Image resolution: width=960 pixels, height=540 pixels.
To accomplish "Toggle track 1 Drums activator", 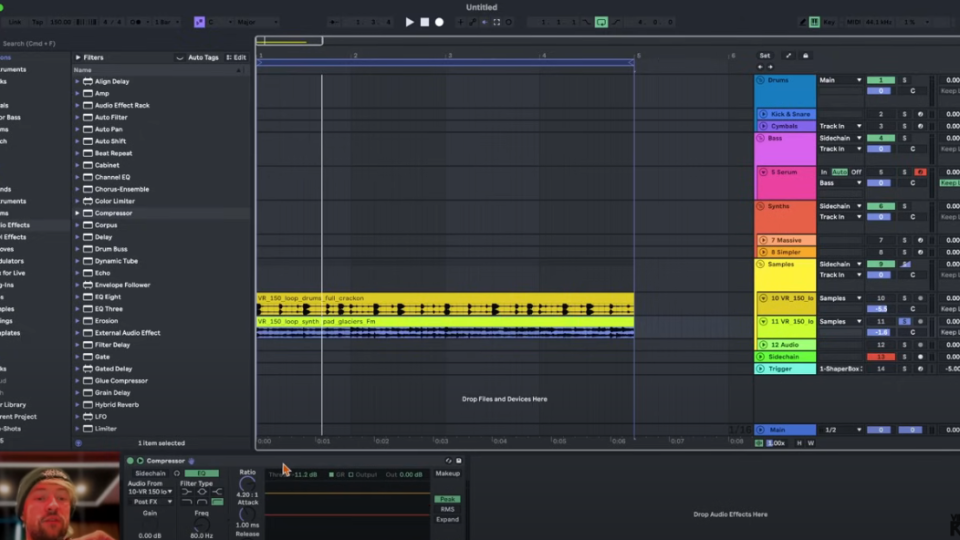I will point(880,80).
